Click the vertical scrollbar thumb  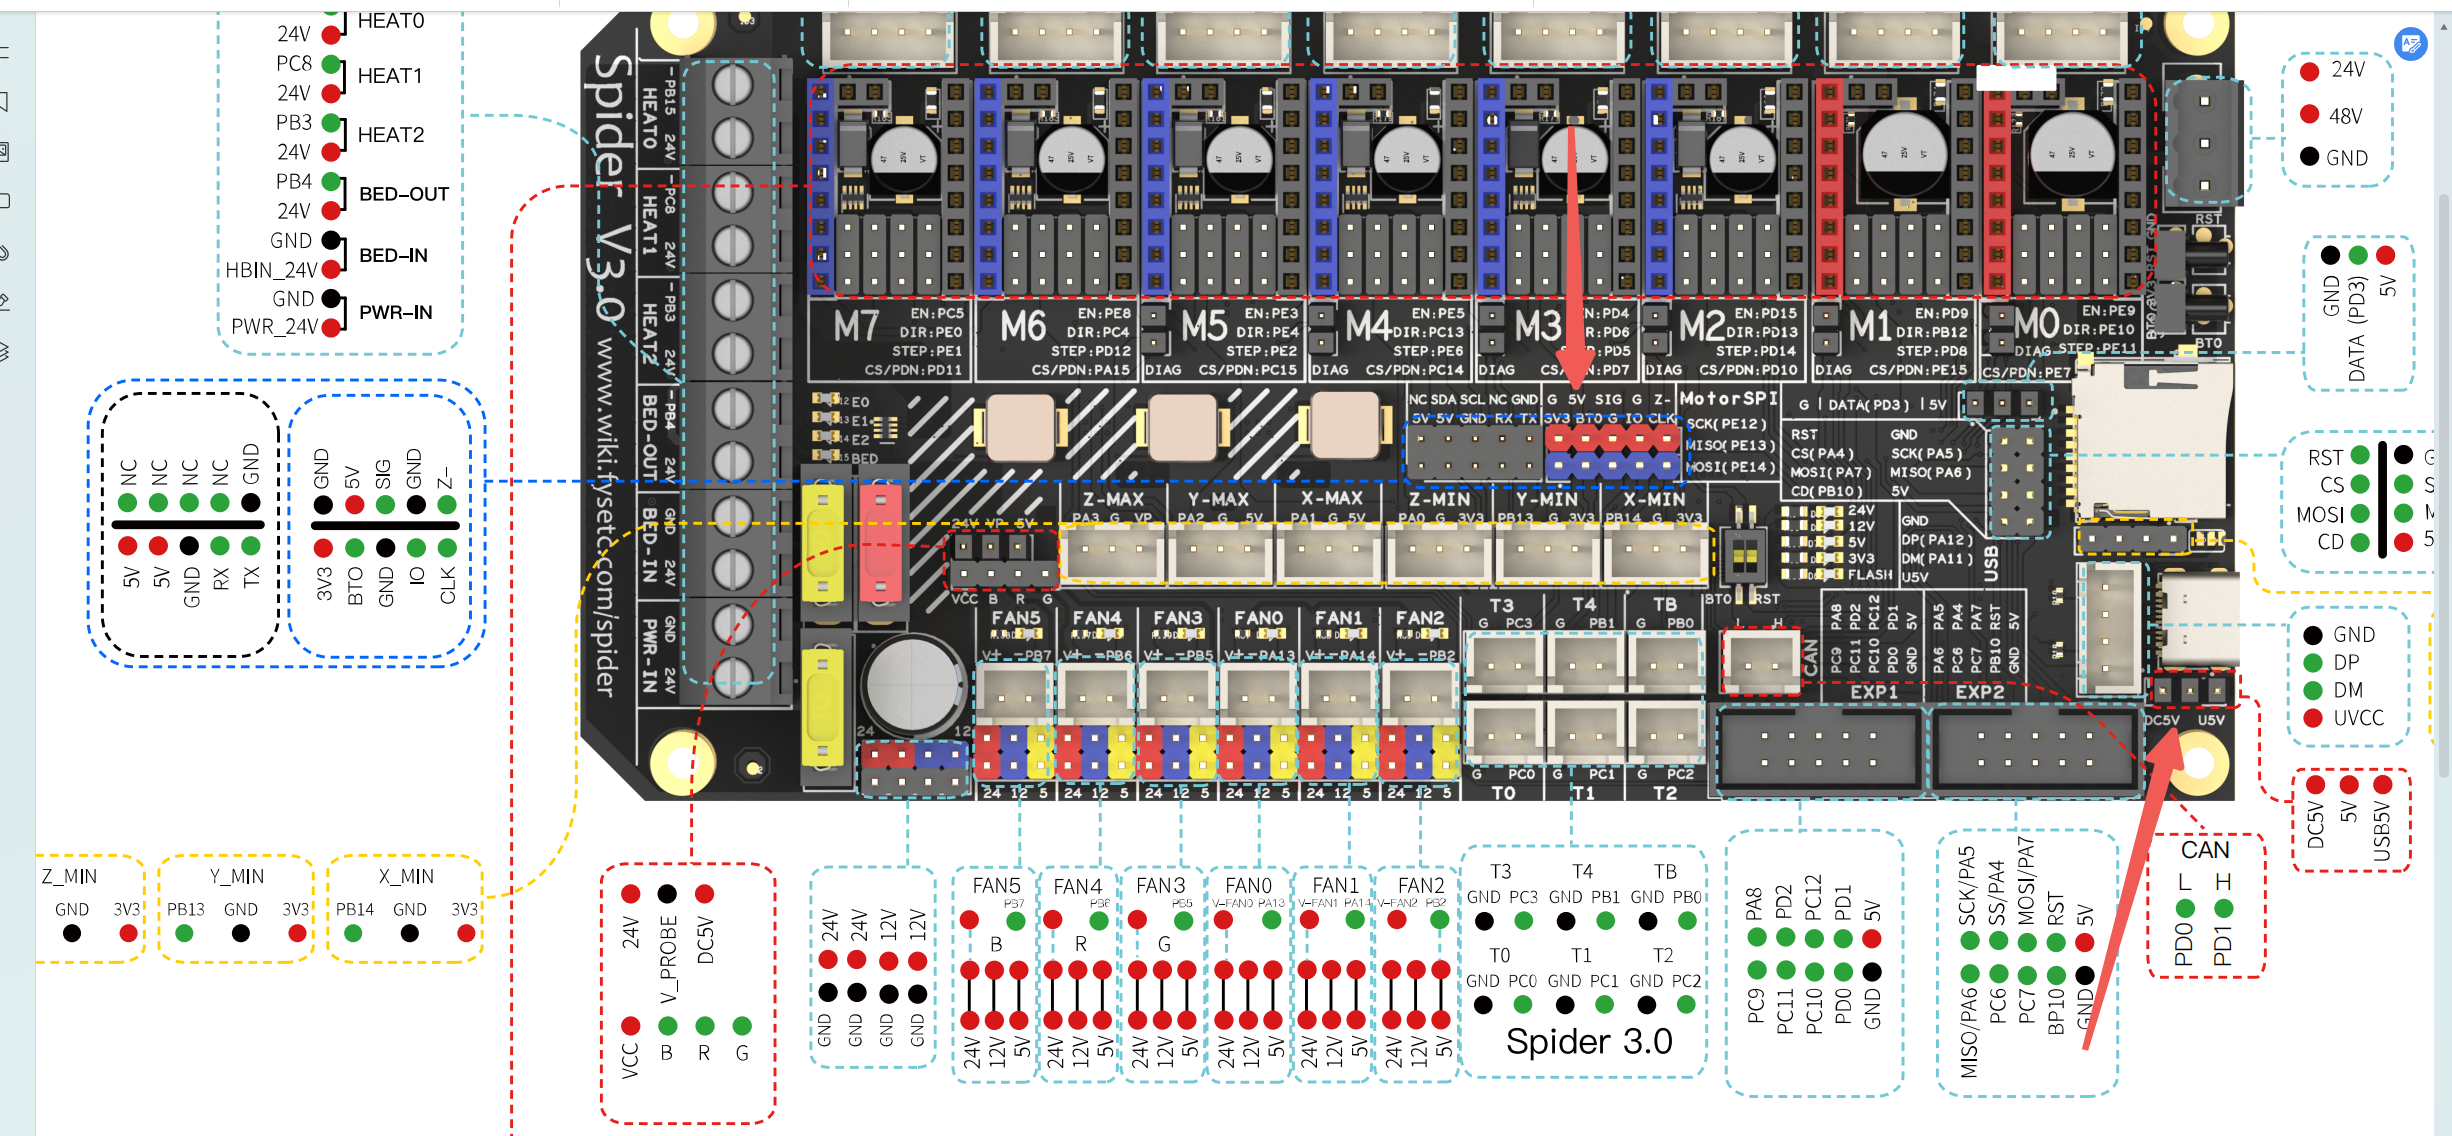point(2443,485)
